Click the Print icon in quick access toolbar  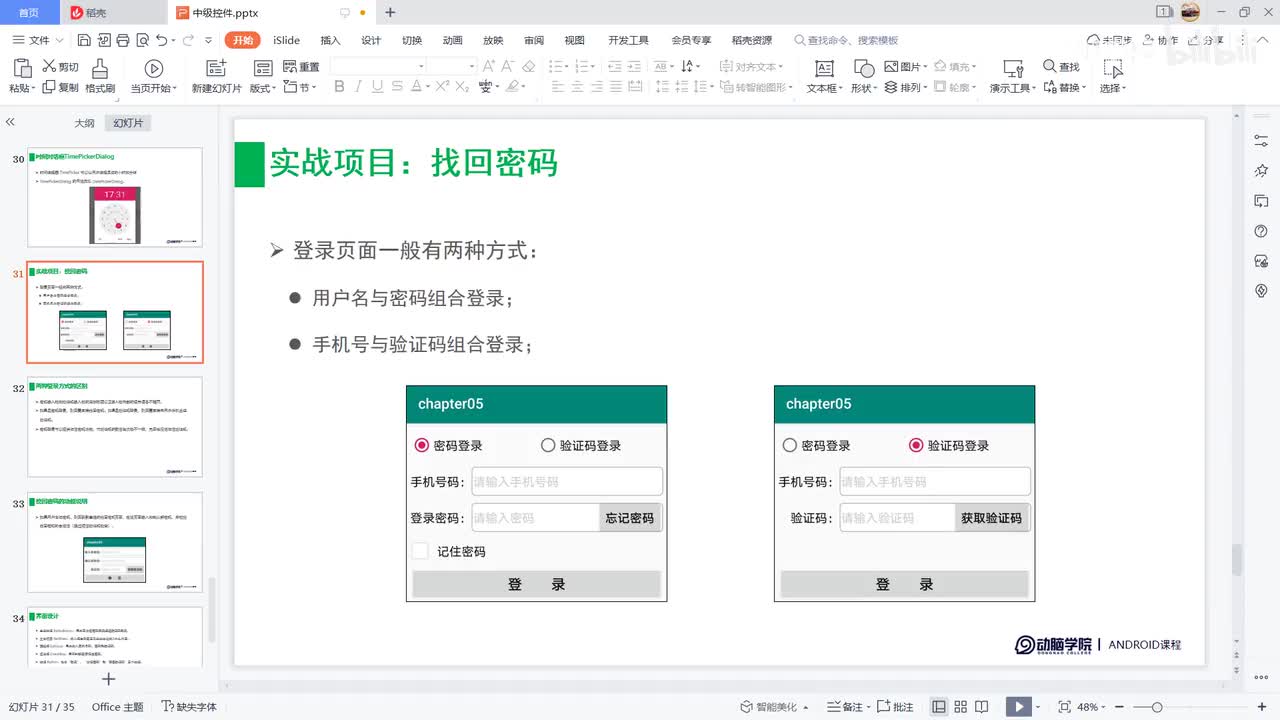click(122, 40)
